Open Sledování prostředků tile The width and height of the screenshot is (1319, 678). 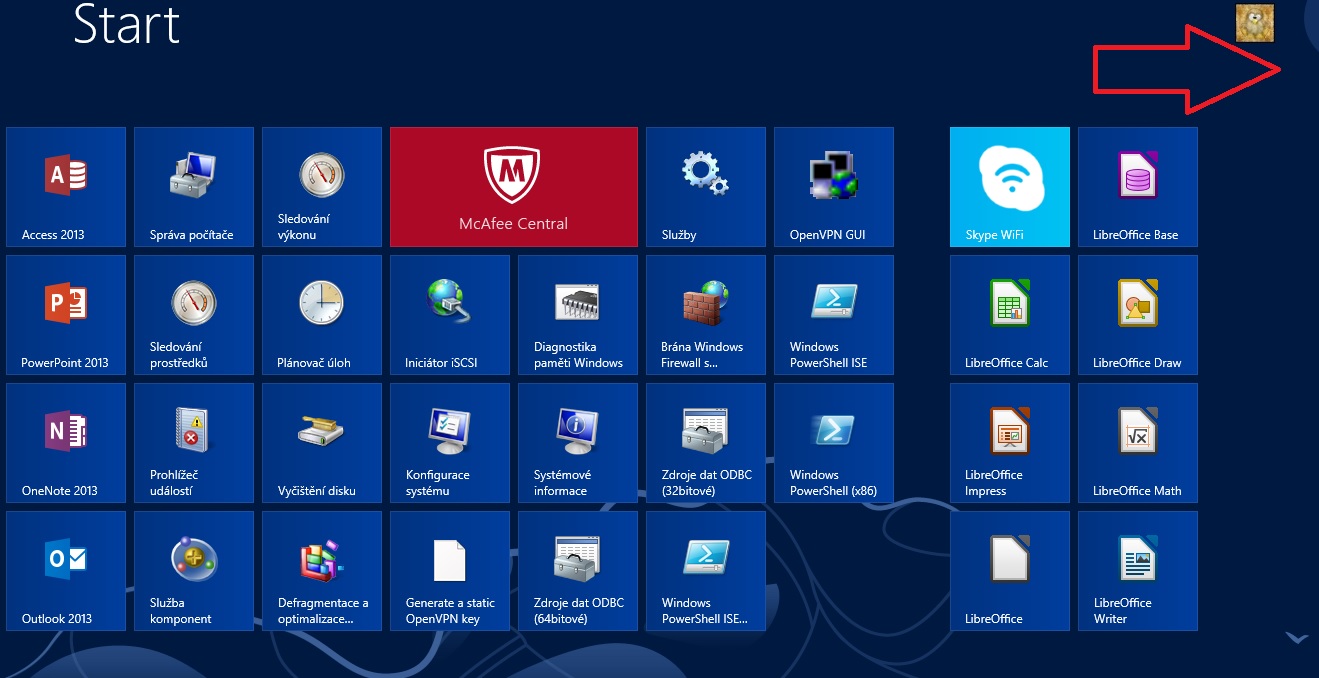click(x=194, y=315)
